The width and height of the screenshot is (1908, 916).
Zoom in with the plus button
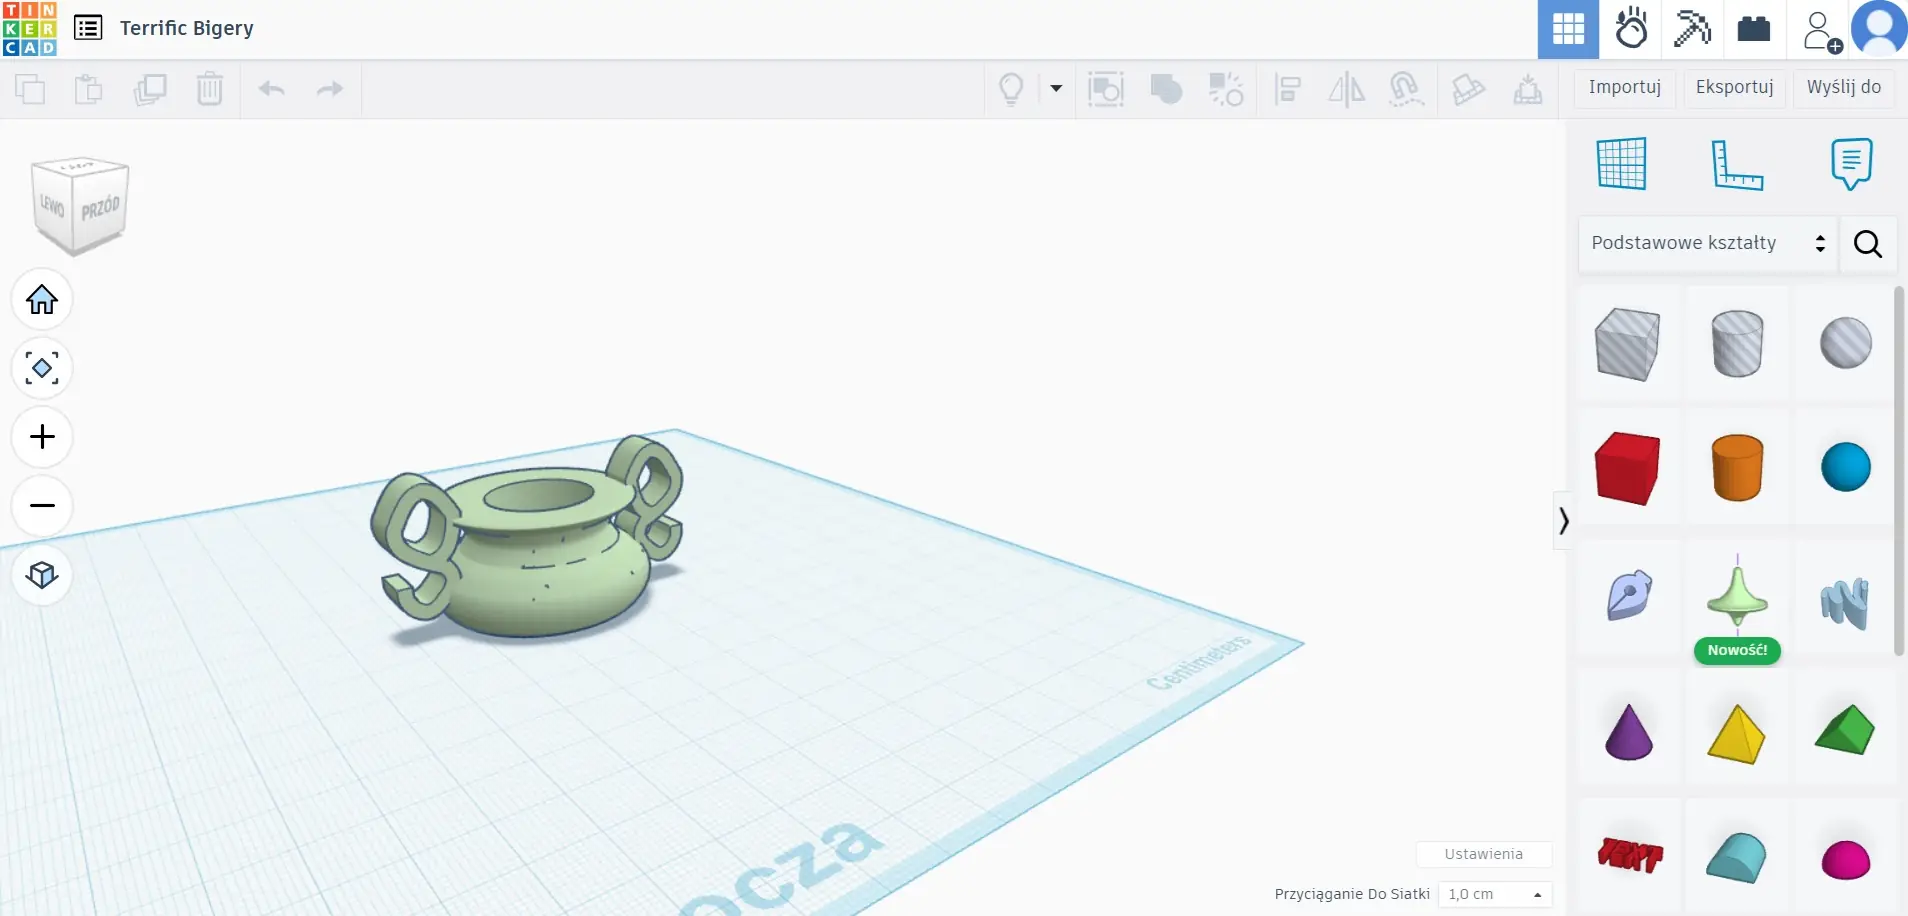[42, 437]
